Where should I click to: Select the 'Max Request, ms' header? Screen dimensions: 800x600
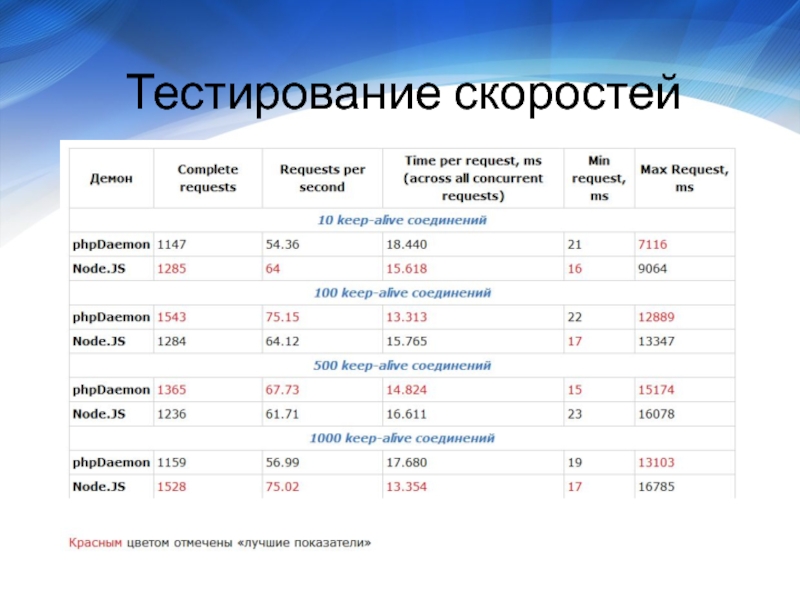684,178
